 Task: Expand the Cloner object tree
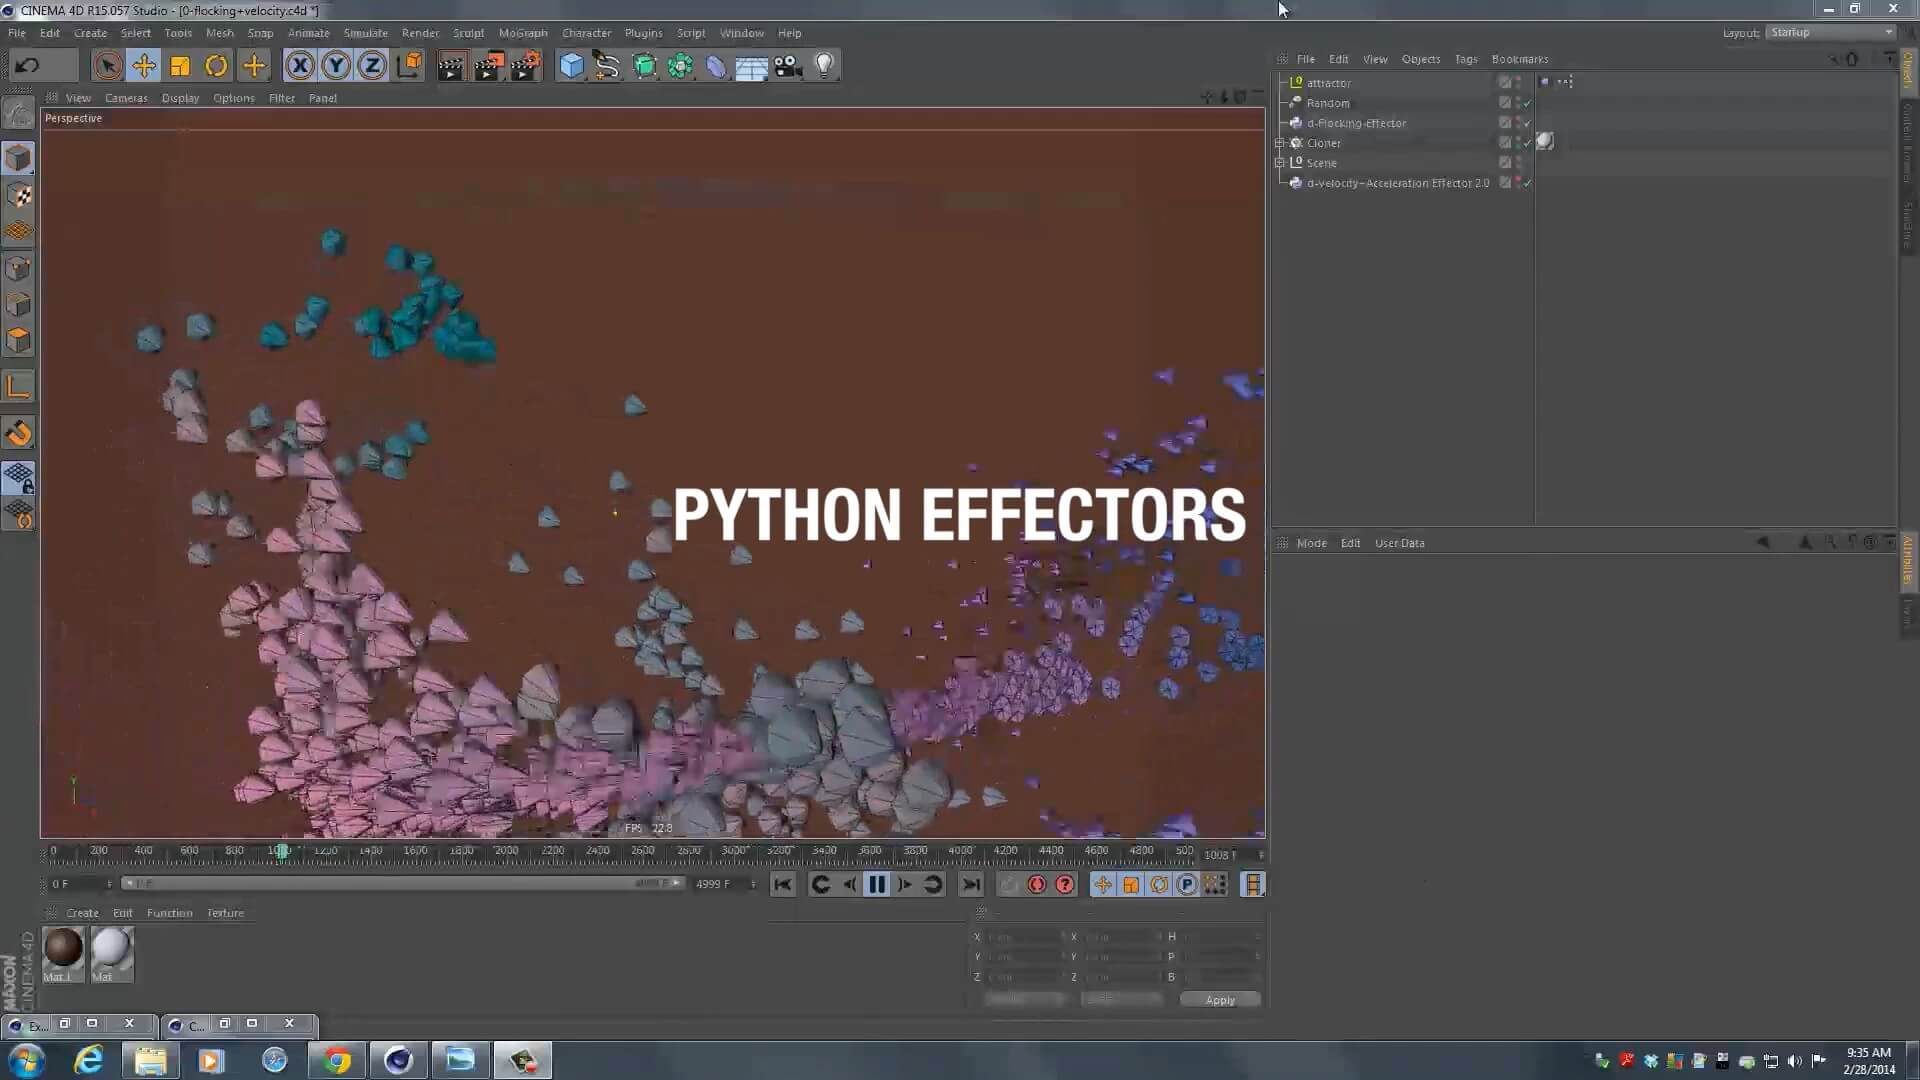[x=1279, y=143]
